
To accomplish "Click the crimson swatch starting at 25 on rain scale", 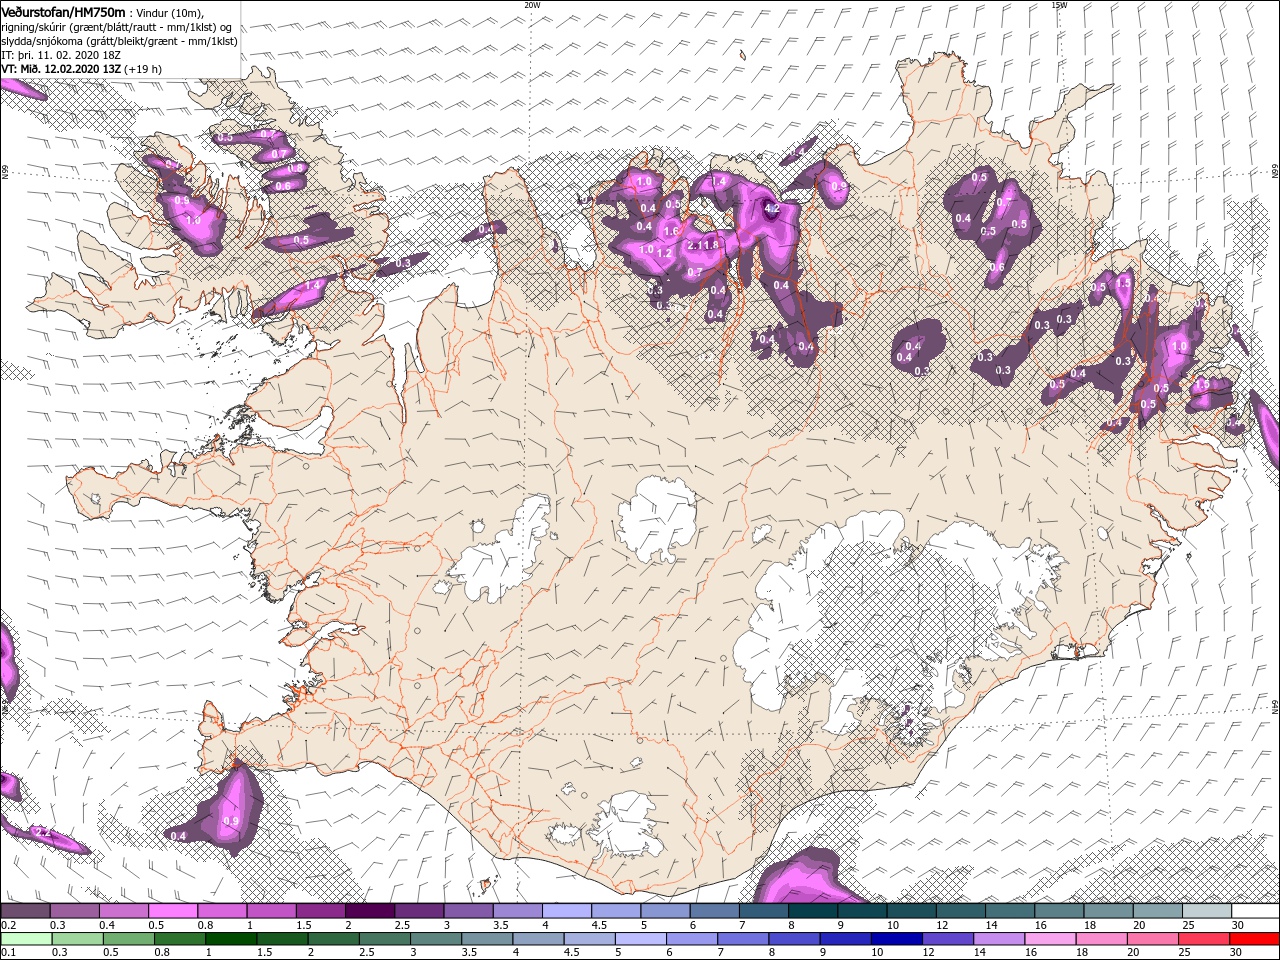I will tap(1203, 939).
